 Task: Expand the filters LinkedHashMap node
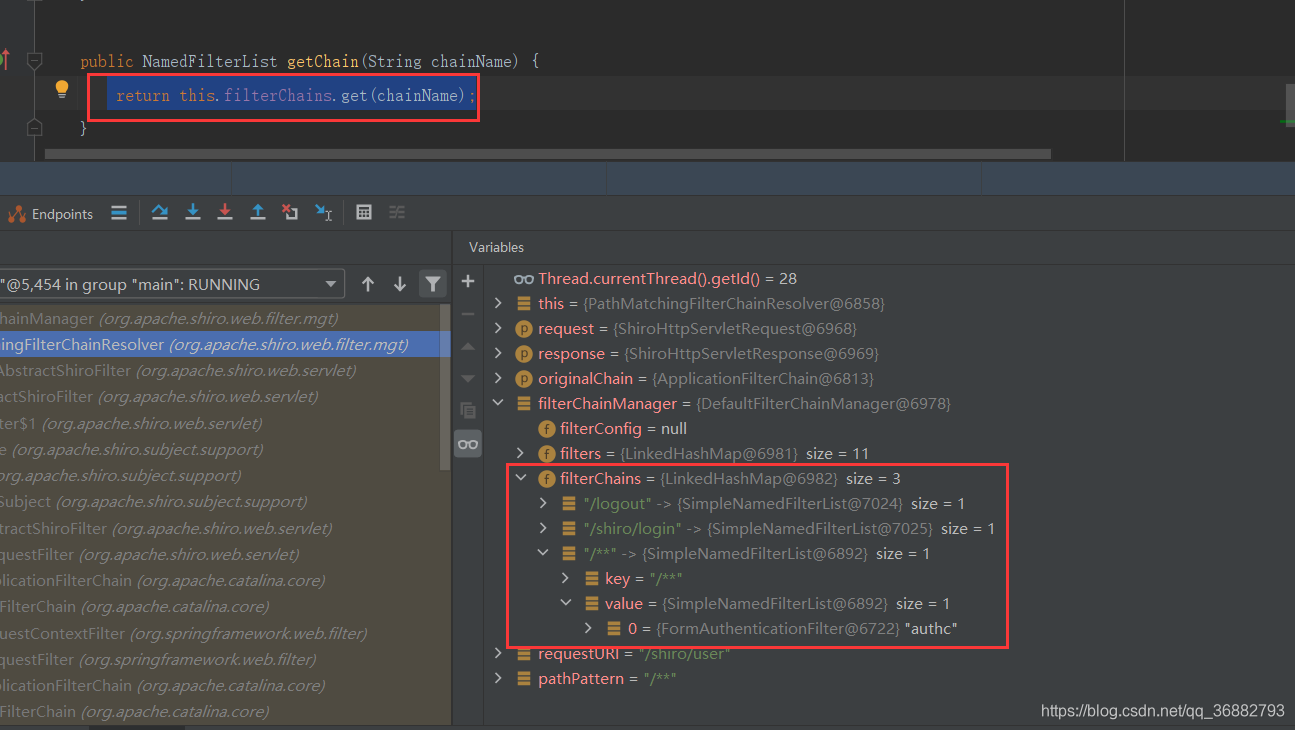pos(520,453)
